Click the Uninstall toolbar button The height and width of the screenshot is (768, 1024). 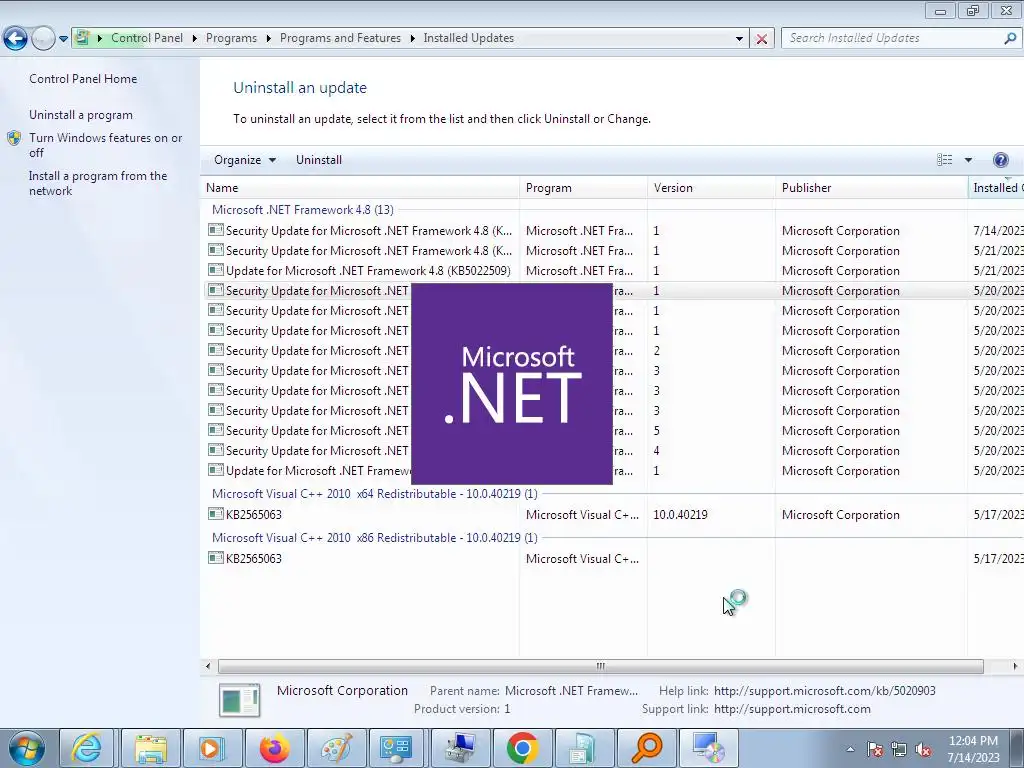tap(319, 160)
